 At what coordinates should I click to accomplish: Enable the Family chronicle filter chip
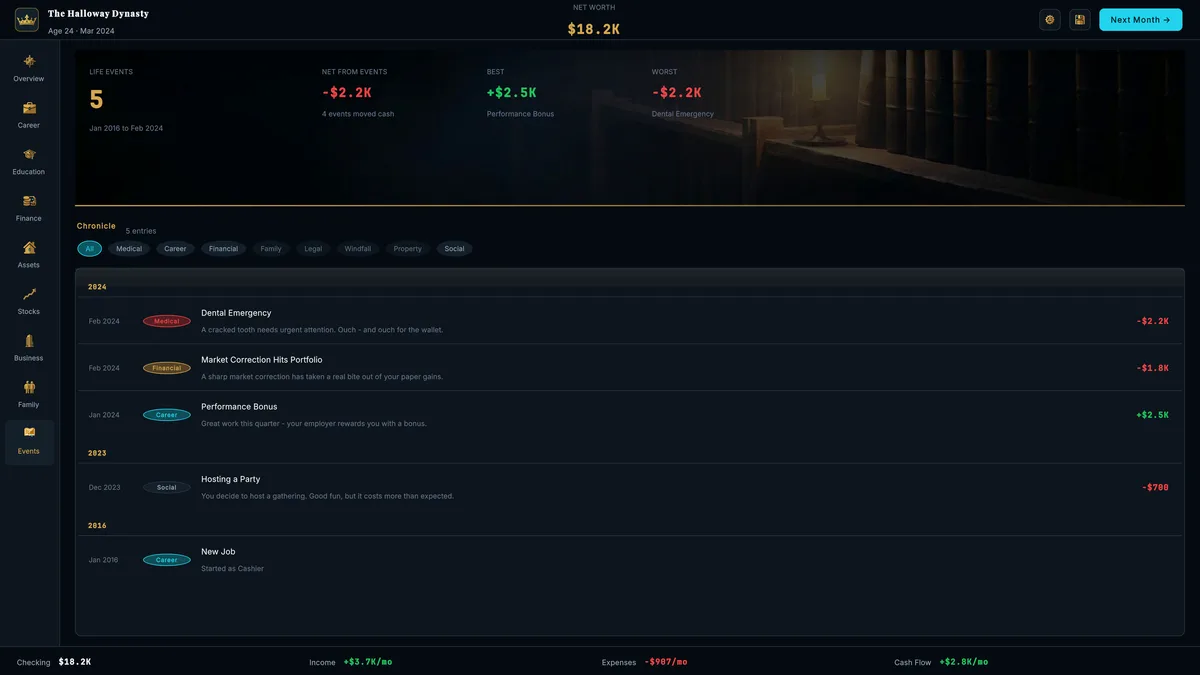click(271, 249)
